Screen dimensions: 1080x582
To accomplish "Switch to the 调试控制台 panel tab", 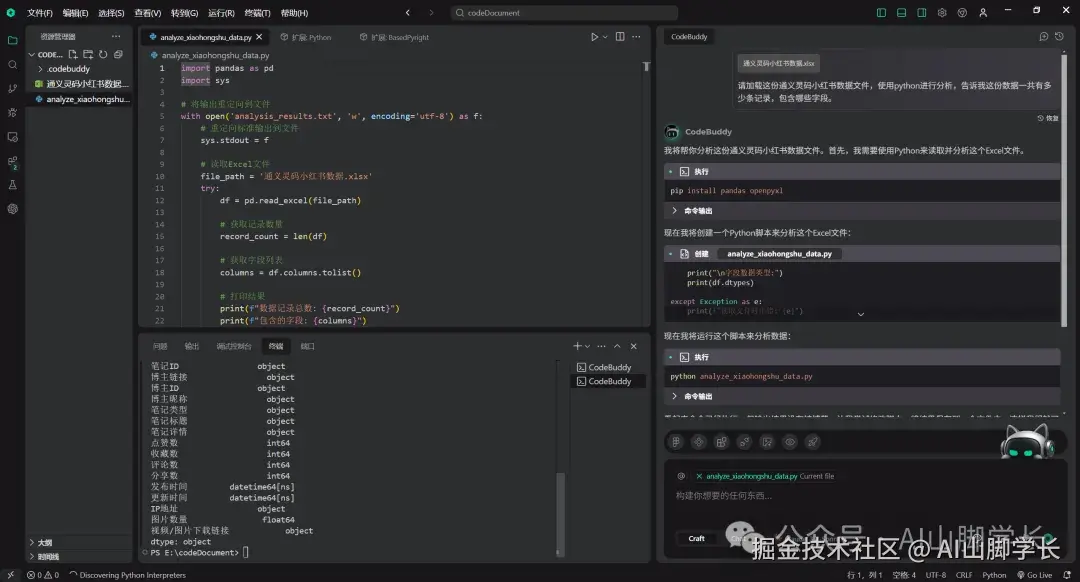I will [x=233, y=346].
